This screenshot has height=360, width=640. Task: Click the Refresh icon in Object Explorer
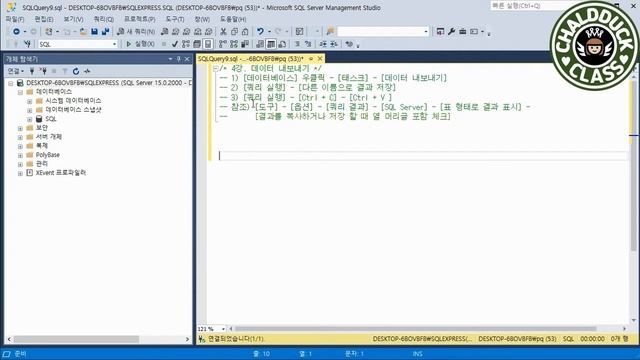pyautogui.click(x=76, y=71)
